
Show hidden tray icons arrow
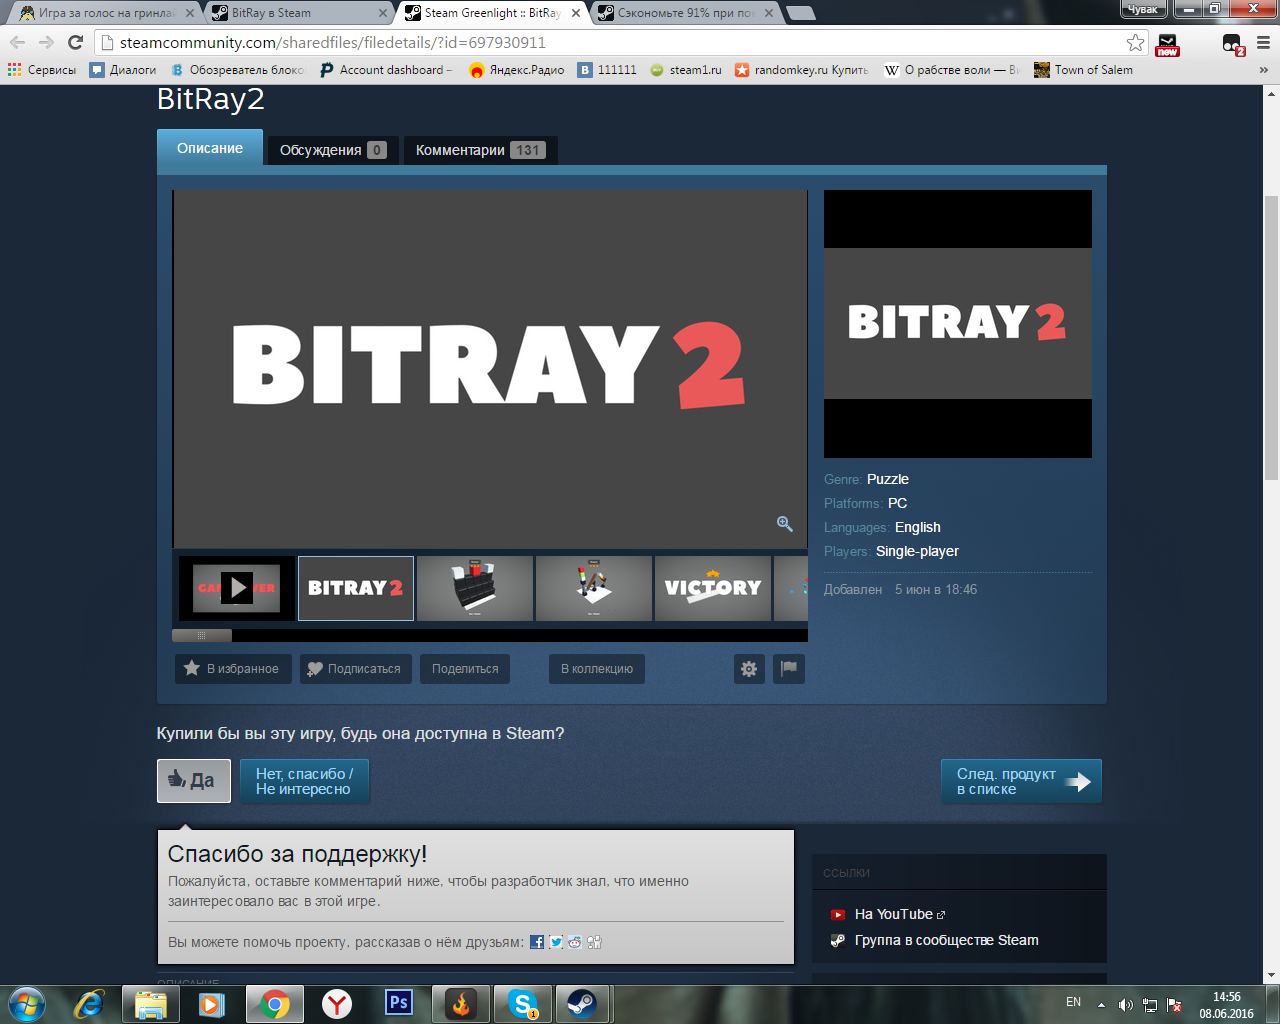(x=1101, y=1005)
